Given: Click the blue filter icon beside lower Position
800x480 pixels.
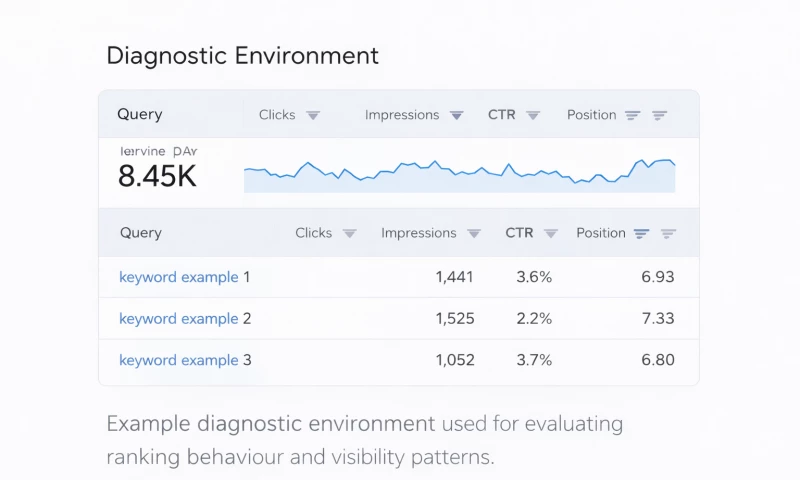Looking at the screenshot, I should pos(642,233).
